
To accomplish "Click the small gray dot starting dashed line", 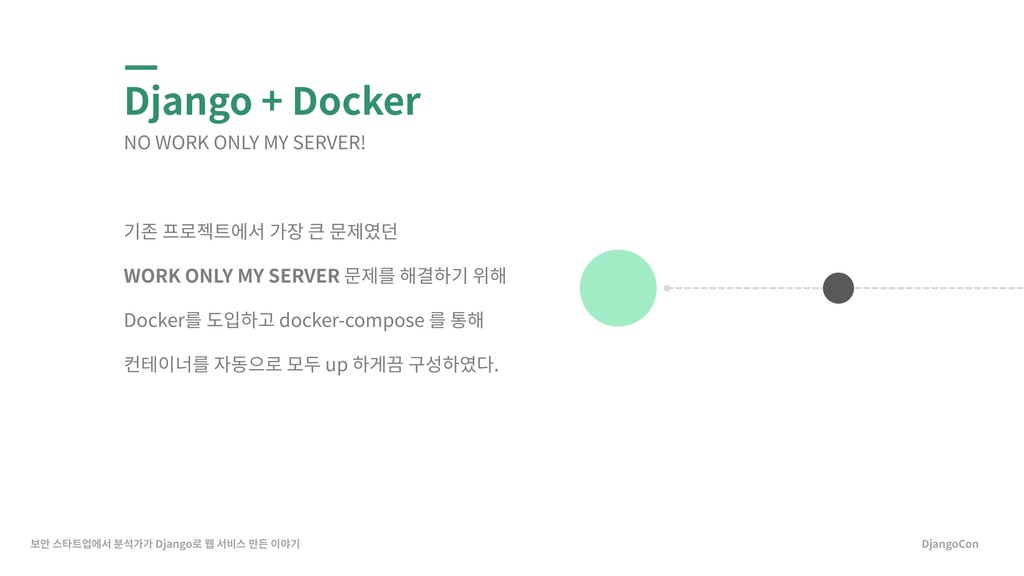I will (667, 288).
